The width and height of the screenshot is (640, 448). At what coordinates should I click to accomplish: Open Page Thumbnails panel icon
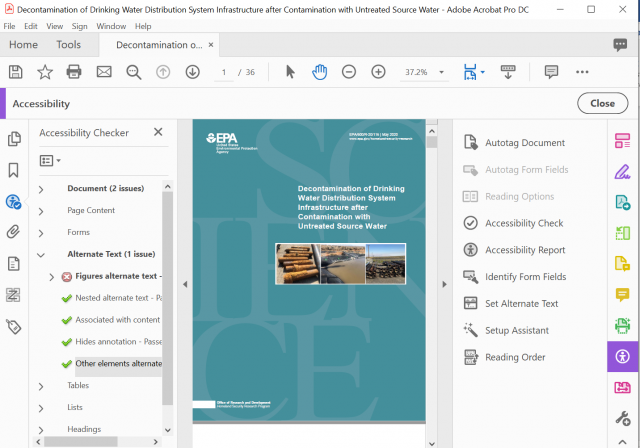pyautogui.click(x=14, y=139)
